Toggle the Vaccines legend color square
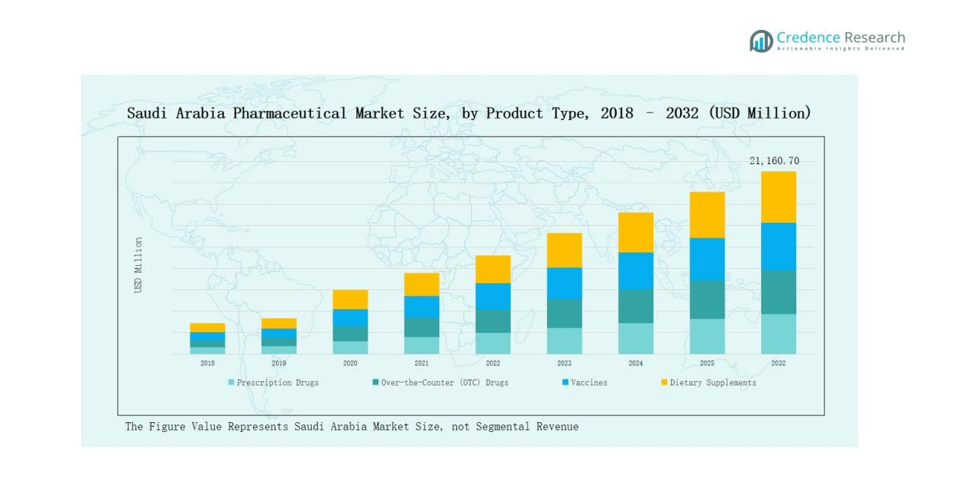This screenshot has width=976, height=492. point(565,383)
